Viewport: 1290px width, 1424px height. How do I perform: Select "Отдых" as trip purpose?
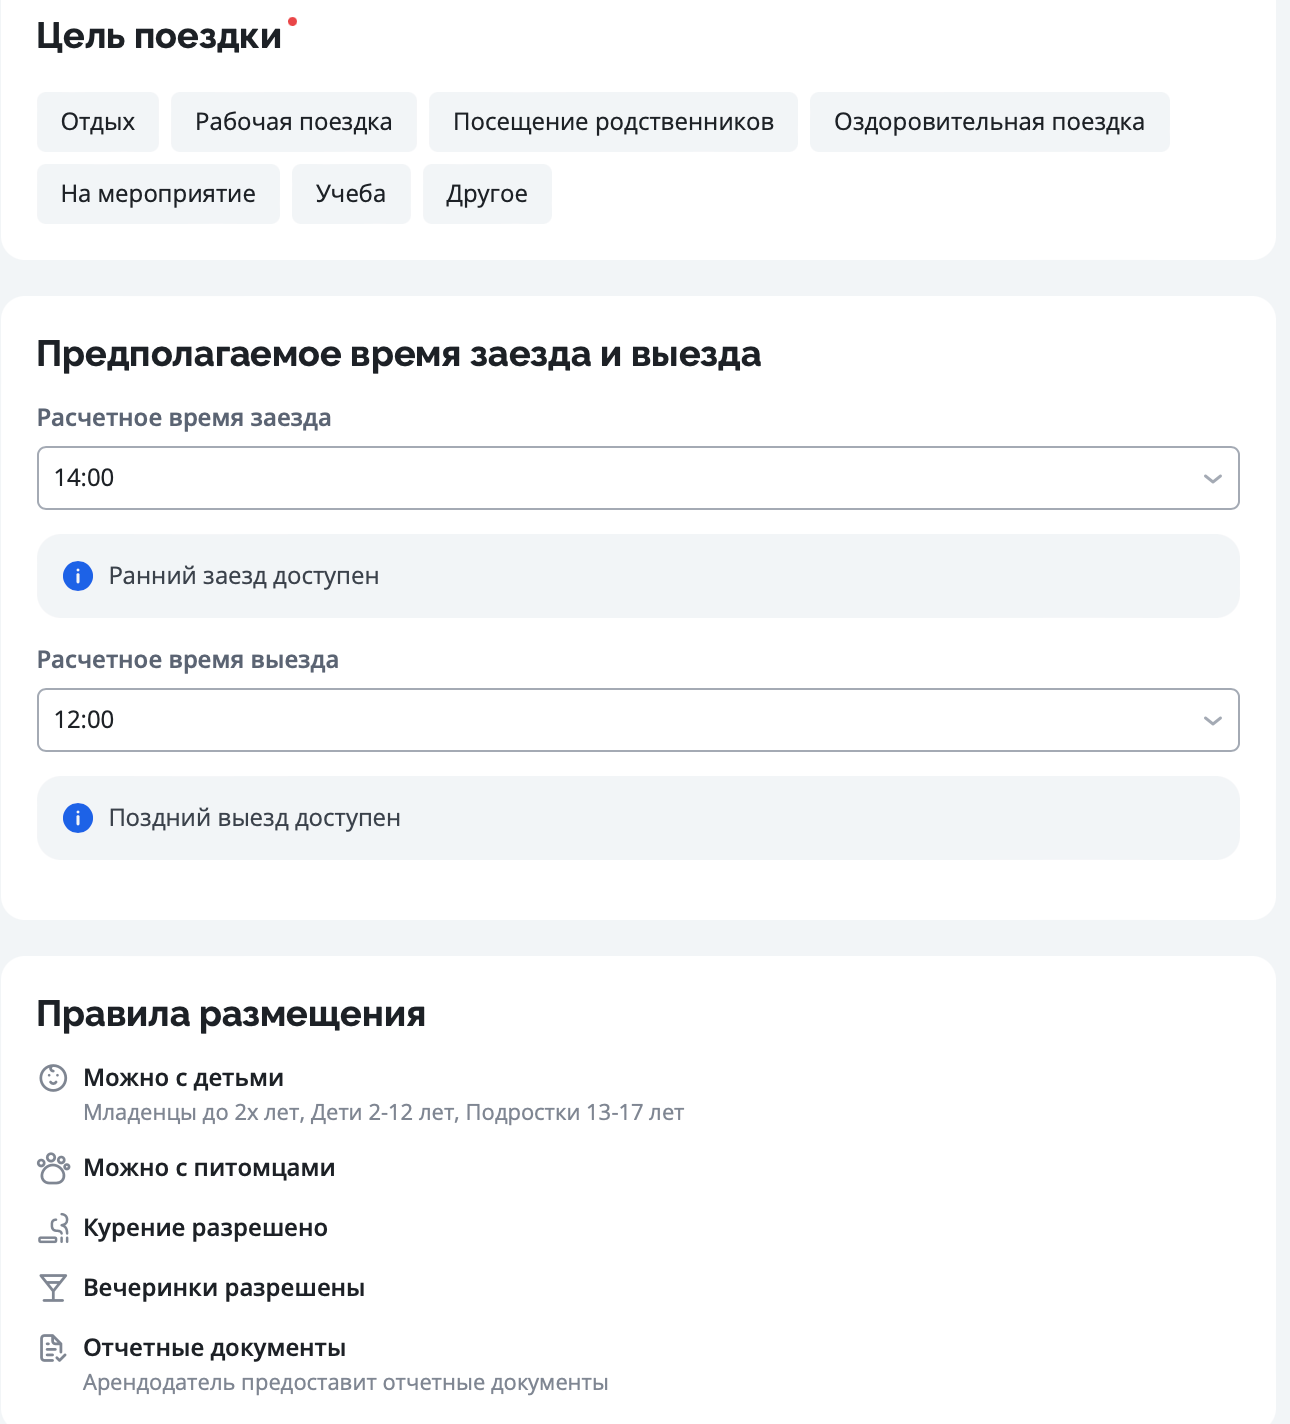click(x=98, y=122)
